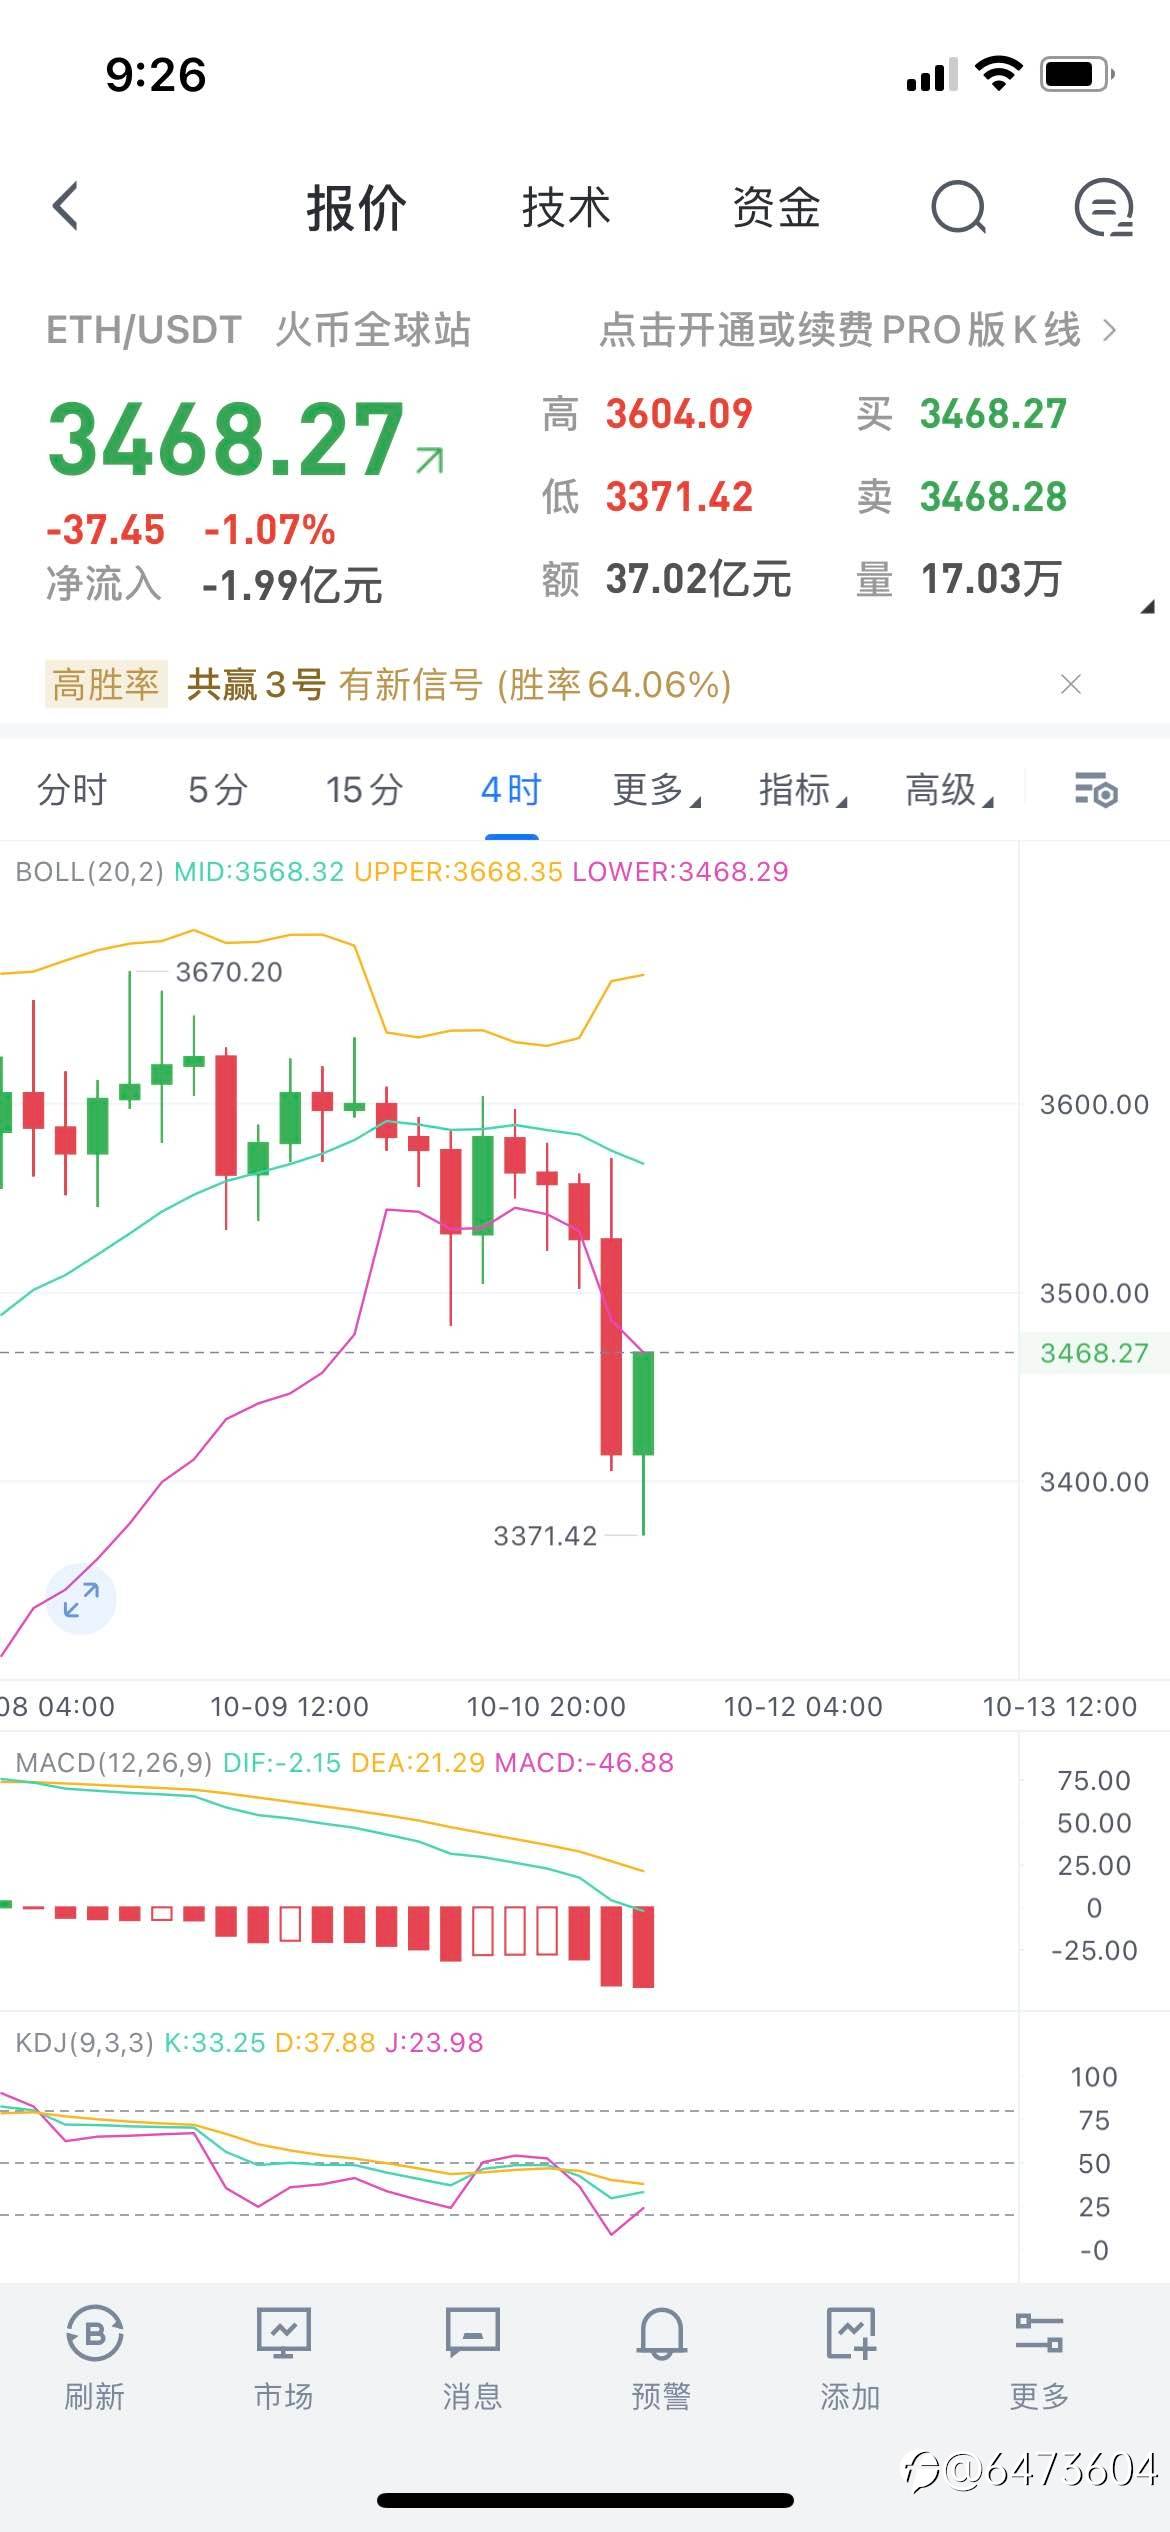The image size is (1170, 2532).
Task: Switch to the 技术 tab
Action: [566, 208]
